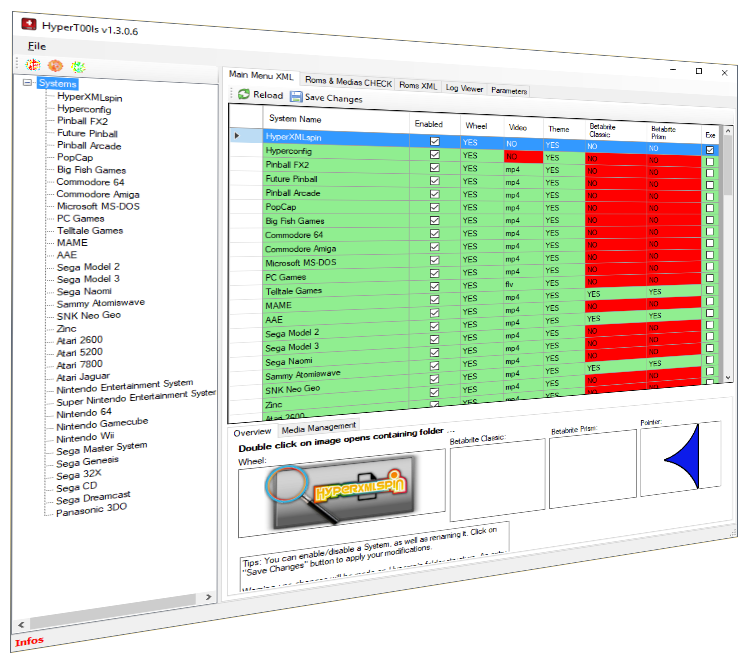
Task: Open the Roms & Medias CHECK tab
Action: pyautogui.click(x=348, y=82)
